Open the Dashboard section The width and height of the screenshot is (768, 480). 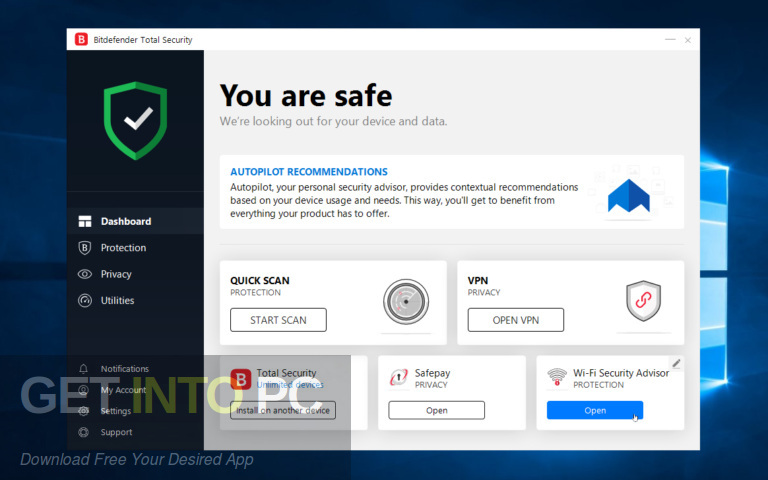point(135,221)
